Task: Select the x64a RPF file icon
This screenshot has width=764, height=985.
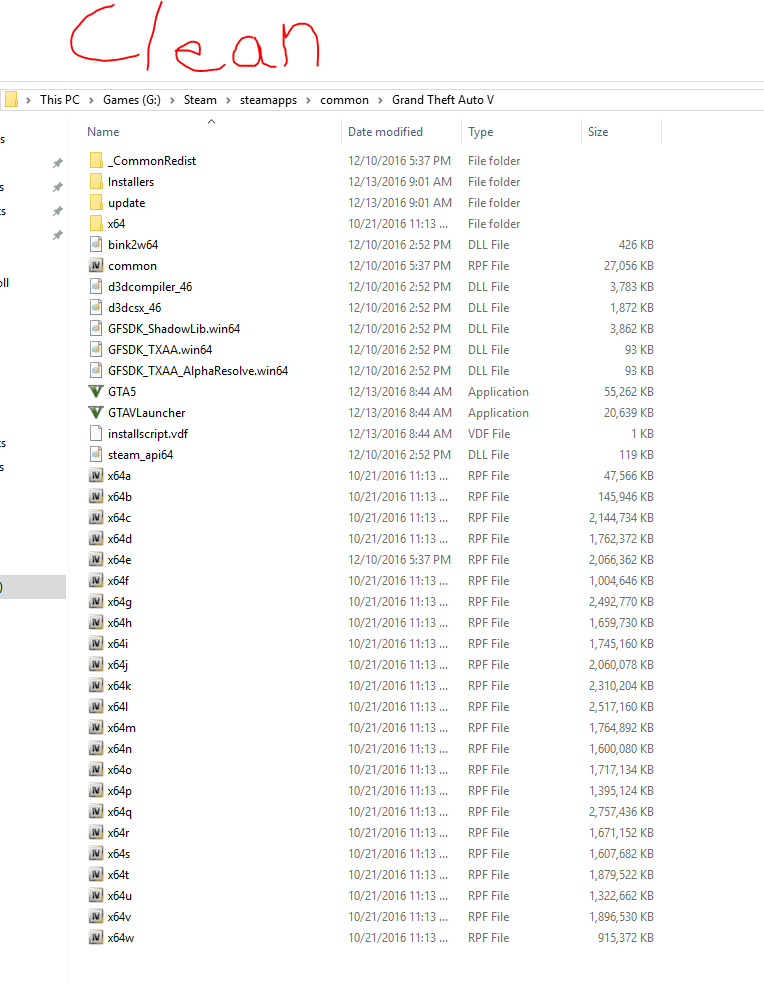Action: 96,476
